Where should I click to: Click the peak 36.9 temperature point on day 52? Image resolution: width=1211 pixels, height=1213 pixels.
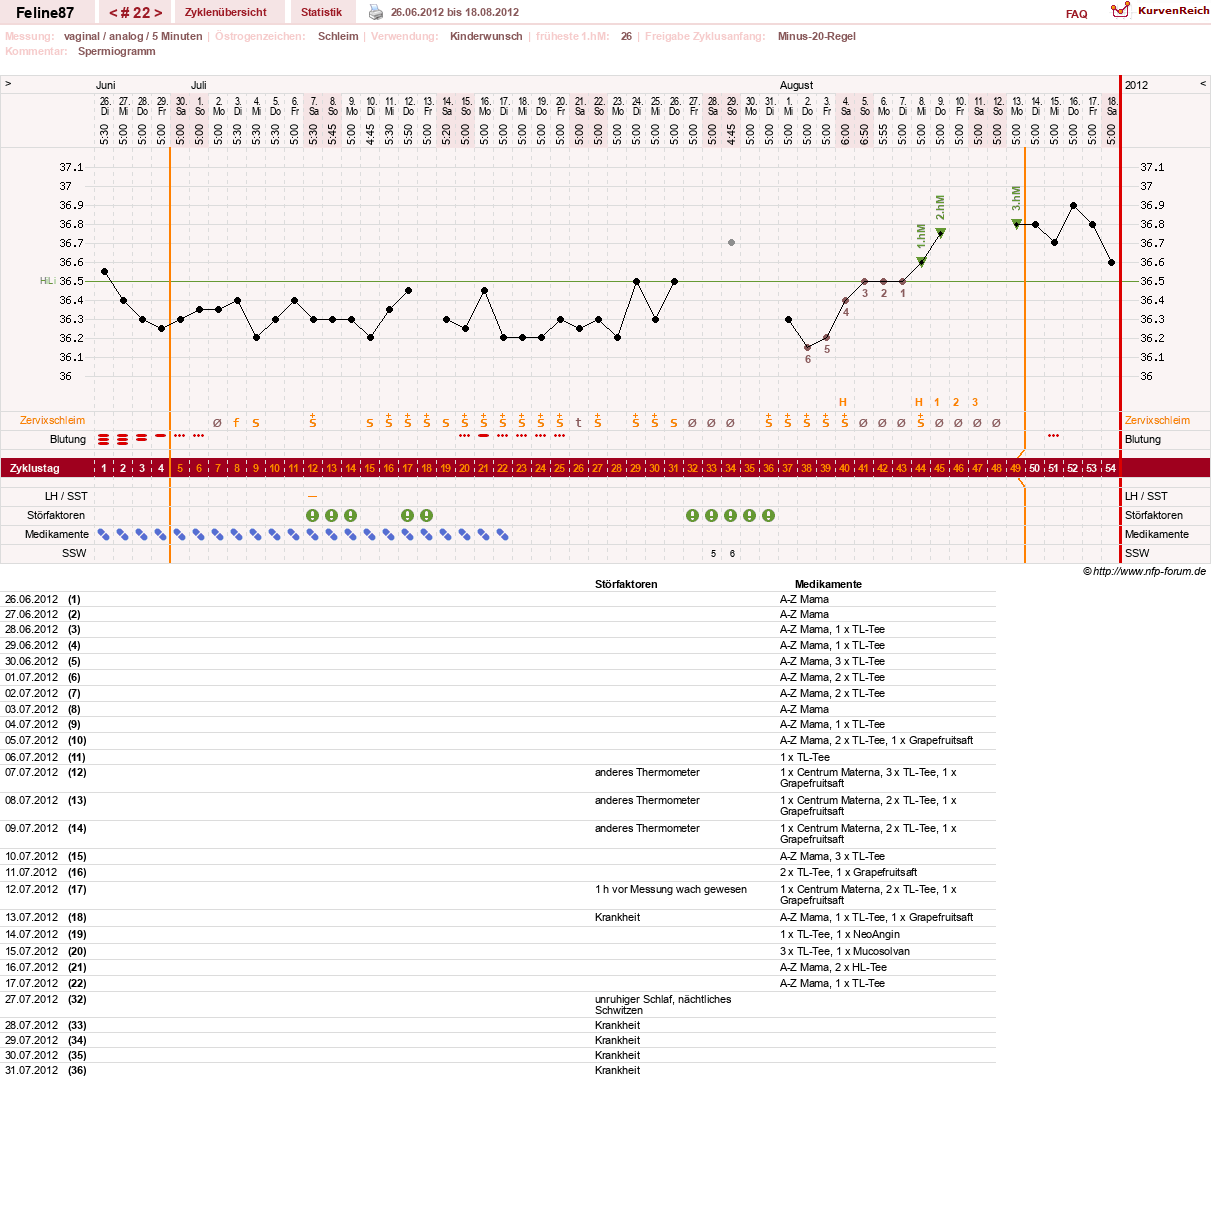click(x=1074, y=205)
